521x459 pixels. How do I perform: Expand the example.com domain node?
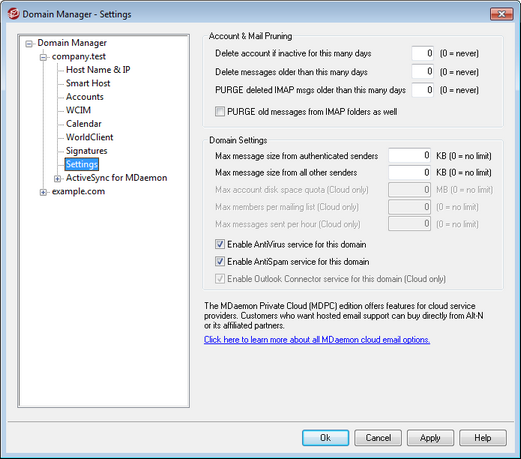tap(43, 192)
